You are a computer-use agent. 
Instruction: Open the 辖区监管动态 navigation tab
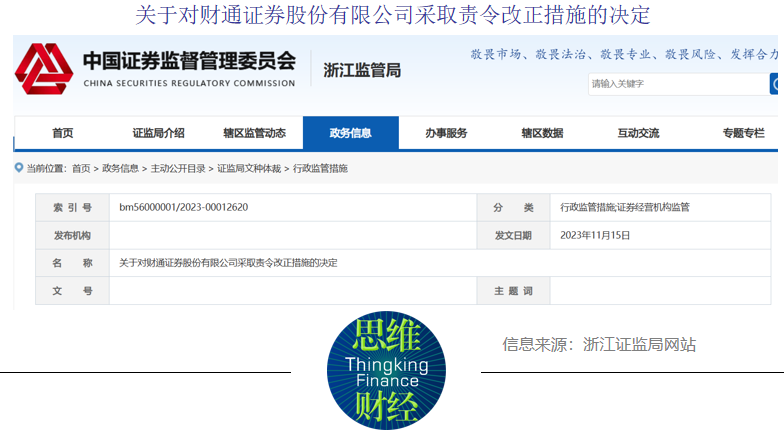(254, 133)
